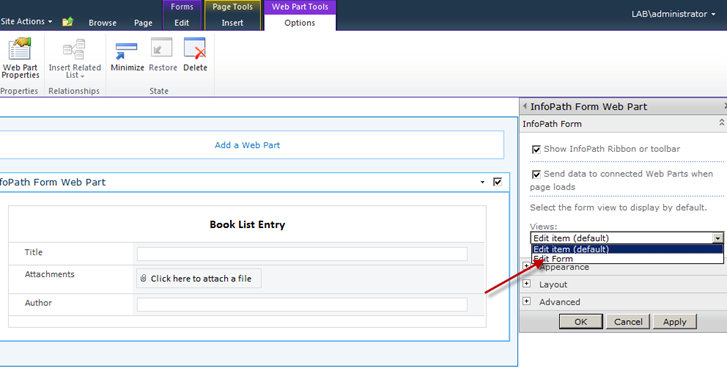Toggle Show InfoPath Ribbon or toolbar
The width and height of the screenshot is (727, 371).
536,149
